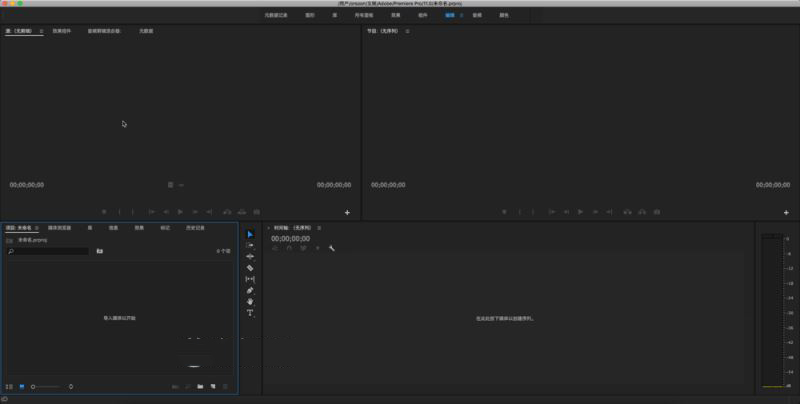Select the Pen tool
Screen dimensions: 800x404
250,290
